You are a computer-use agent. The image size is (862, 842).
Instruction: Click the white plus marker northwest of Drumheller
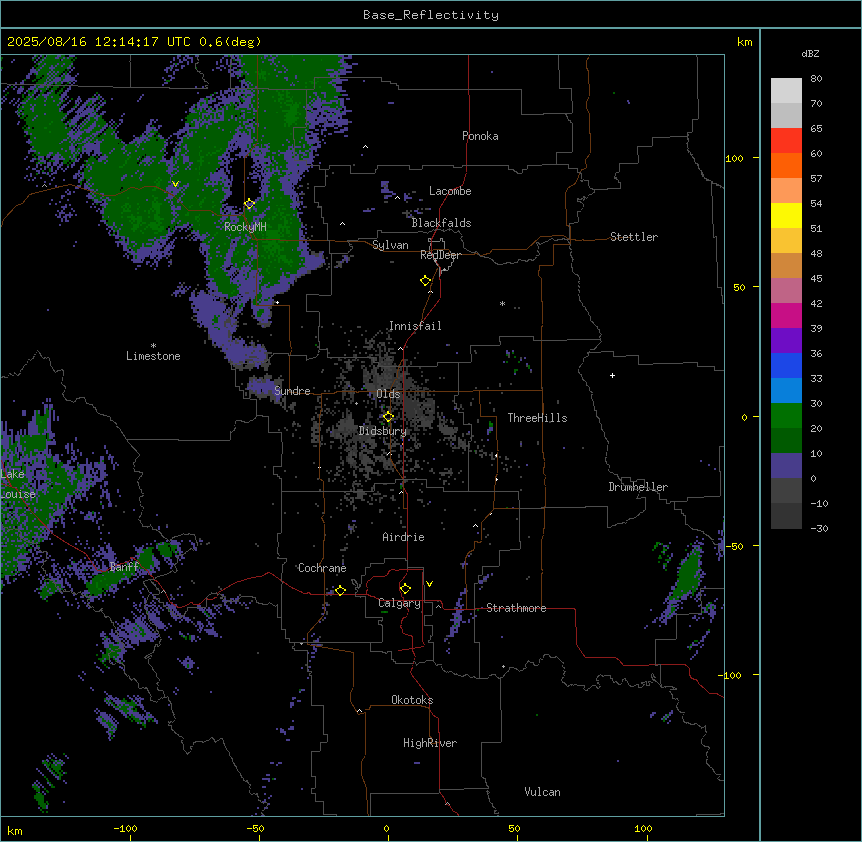click(x=612, y=375)
